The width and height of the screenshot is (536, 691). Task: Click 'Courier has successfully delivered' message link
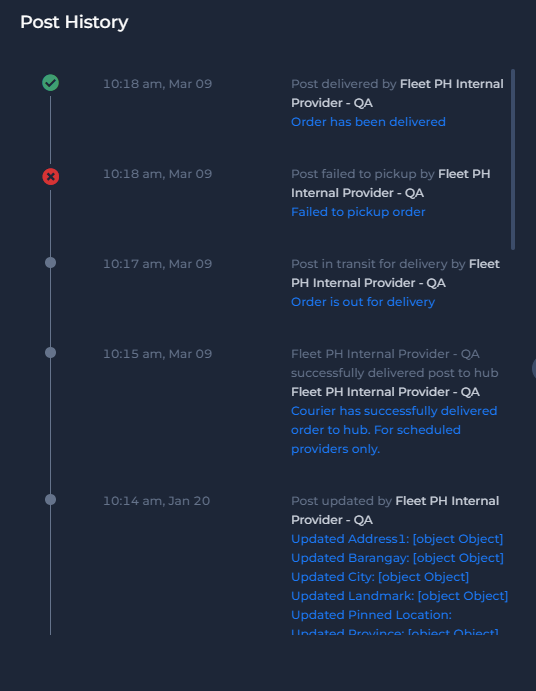point(394,430)
